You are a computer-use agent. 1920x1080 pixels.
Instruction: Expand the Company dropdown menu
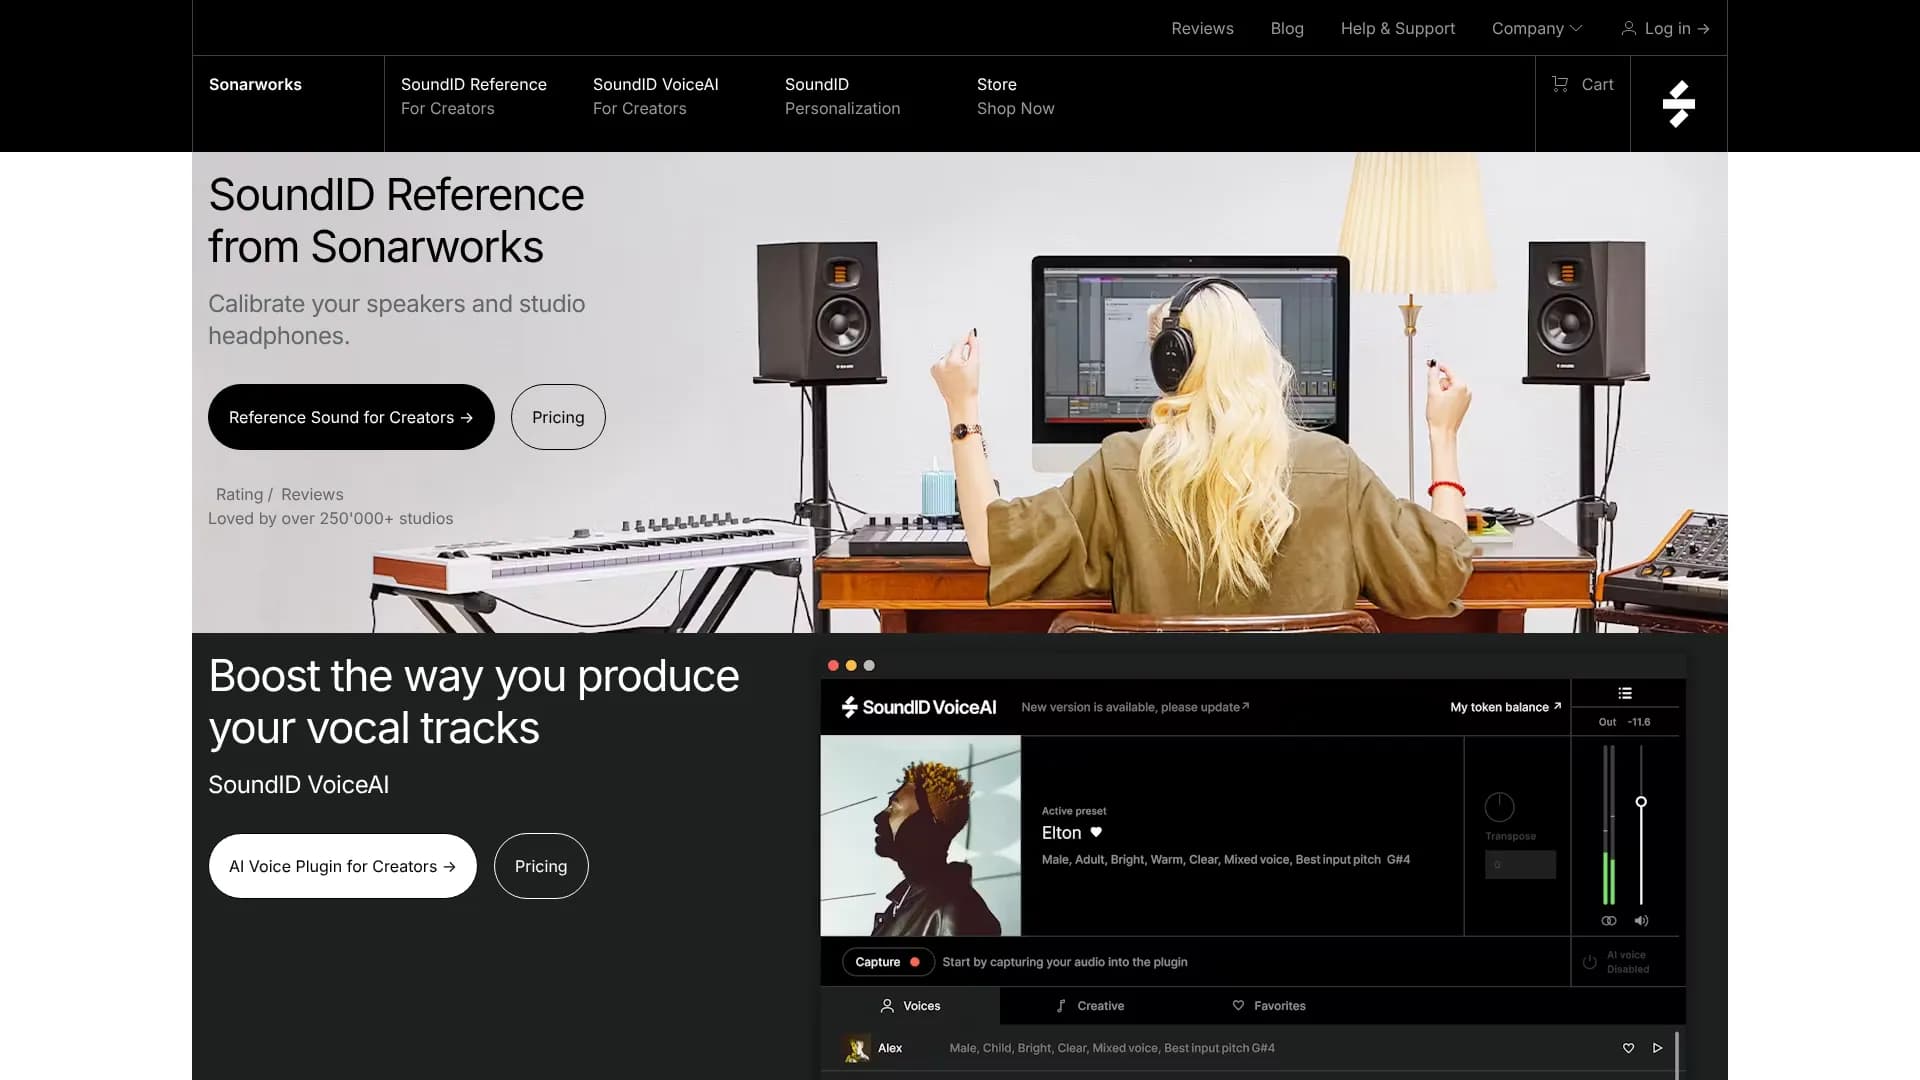pos(1536,28)
